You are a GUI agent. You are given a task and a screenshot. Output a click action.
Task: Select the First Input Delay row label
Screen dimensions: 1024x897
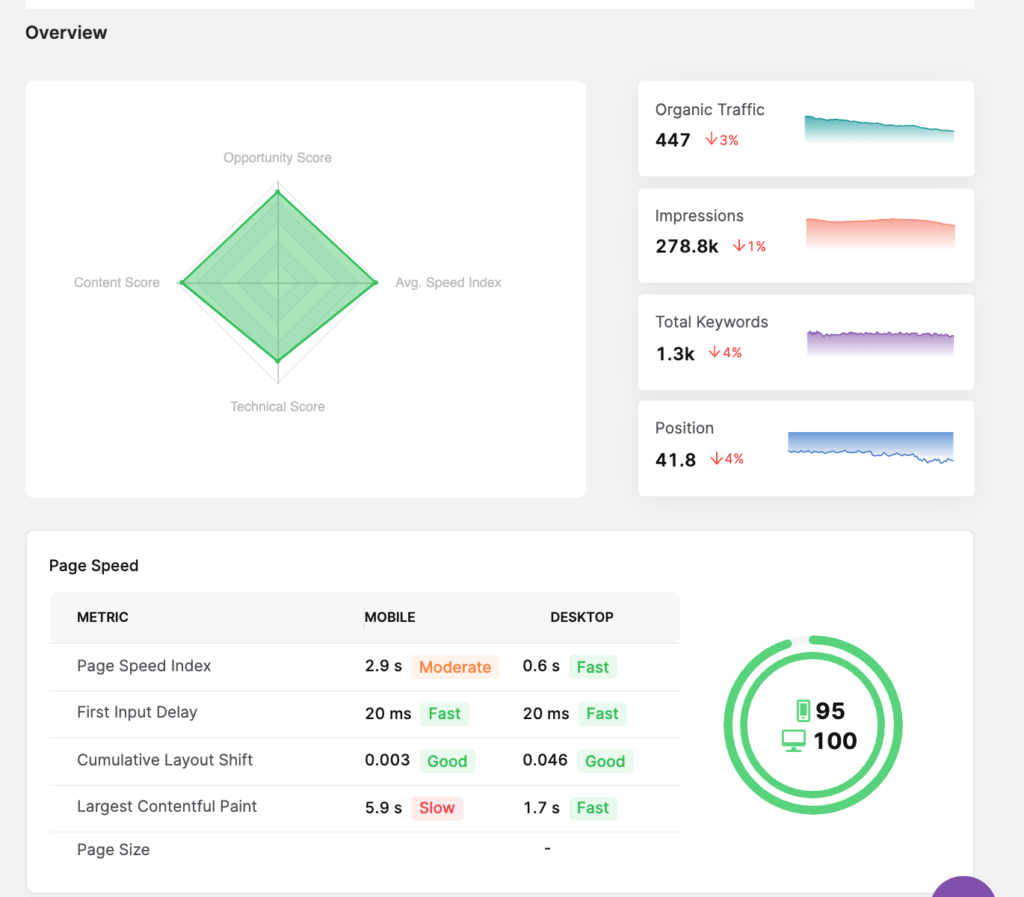pyautogui.click(x=137, y=712)
